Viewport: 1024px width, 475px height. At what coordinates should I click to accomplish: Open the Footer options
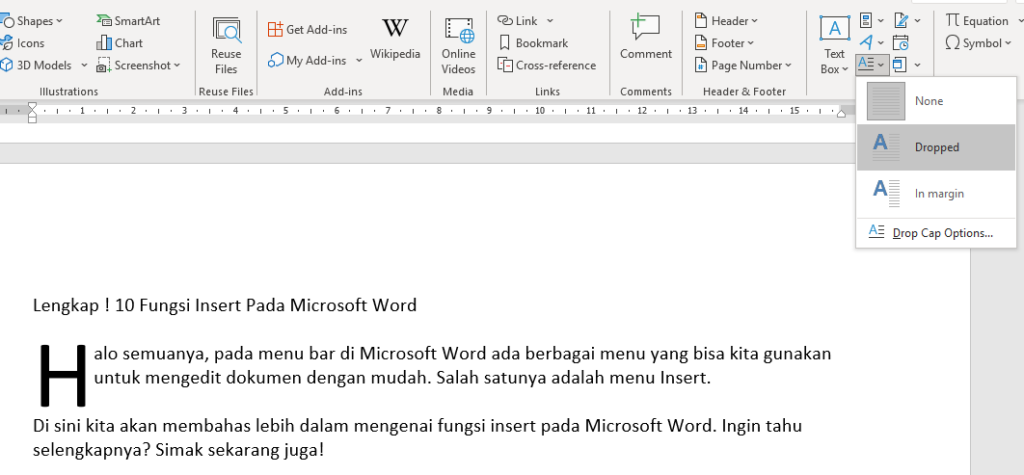(x=724, y=43)
